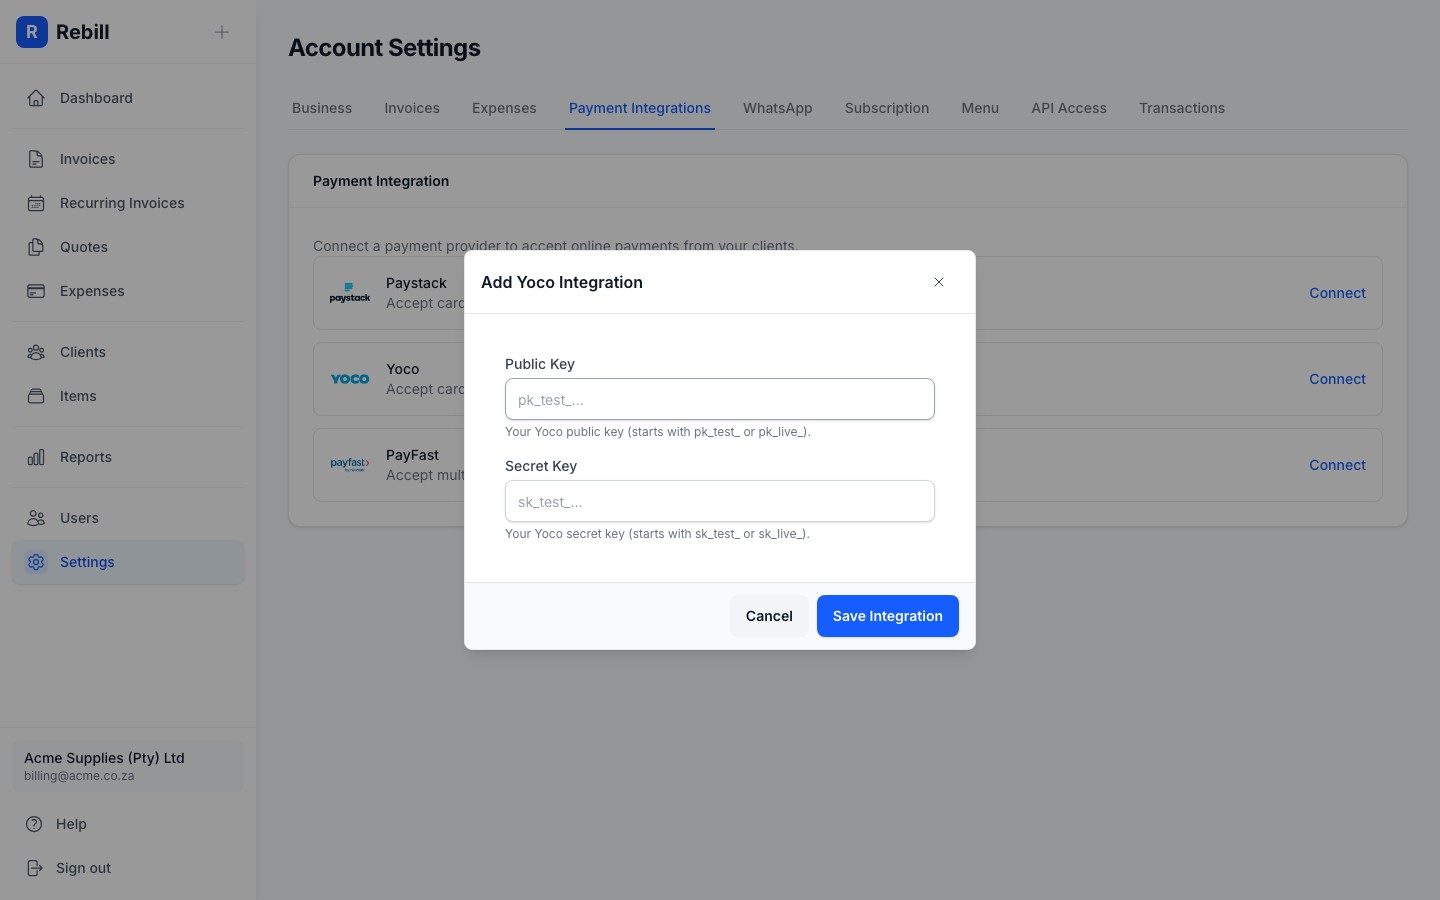Open the Clients sidebar icon
The image size is (1440, 900).
click(36, 352)
